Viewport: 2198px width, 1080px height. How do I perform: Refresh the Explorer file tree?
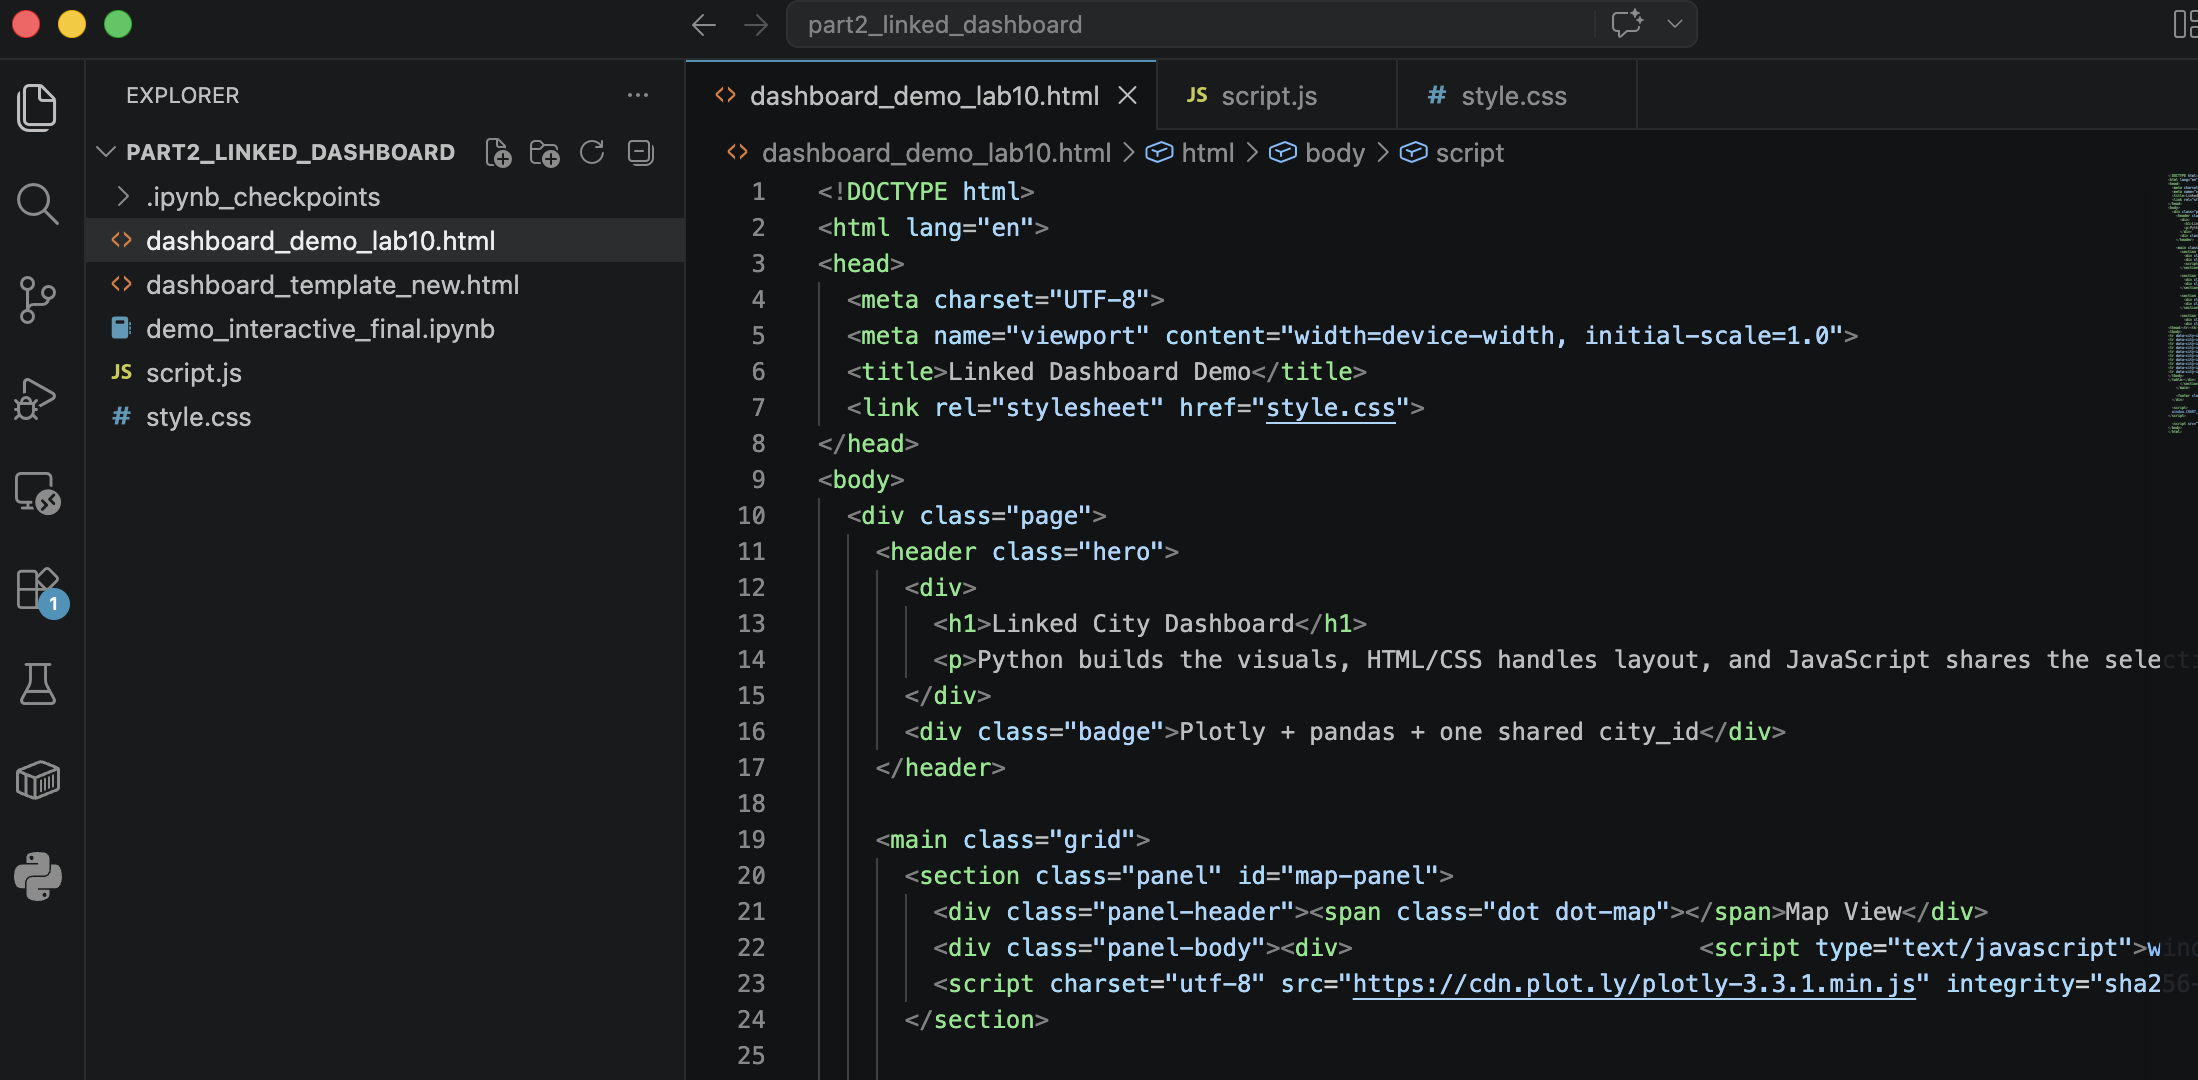pyautogui.click(x=592, y=152)
